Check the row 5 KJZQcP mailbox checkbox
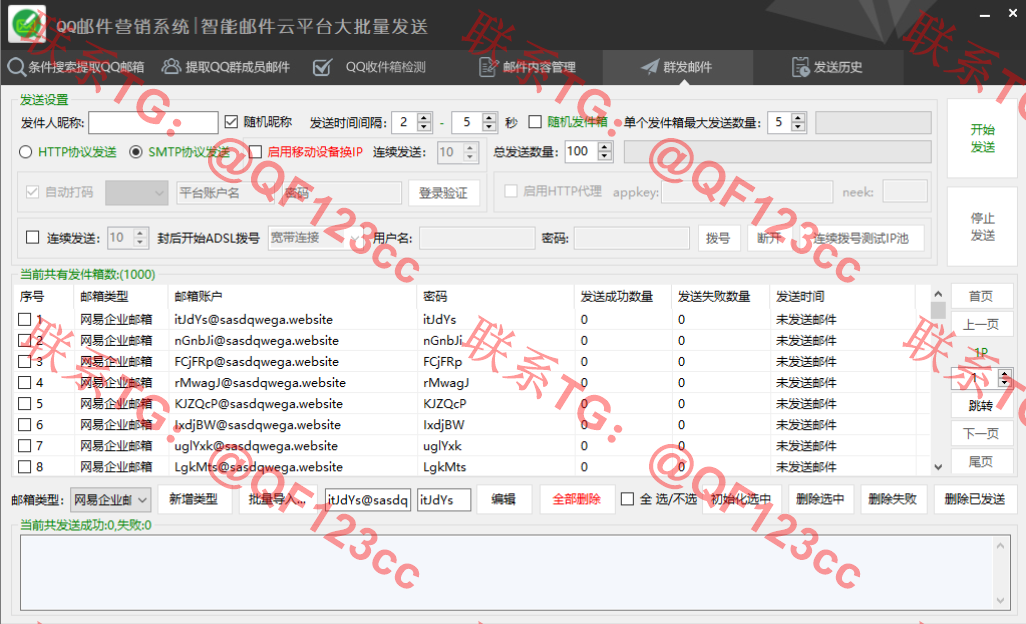 pos(25,404)
